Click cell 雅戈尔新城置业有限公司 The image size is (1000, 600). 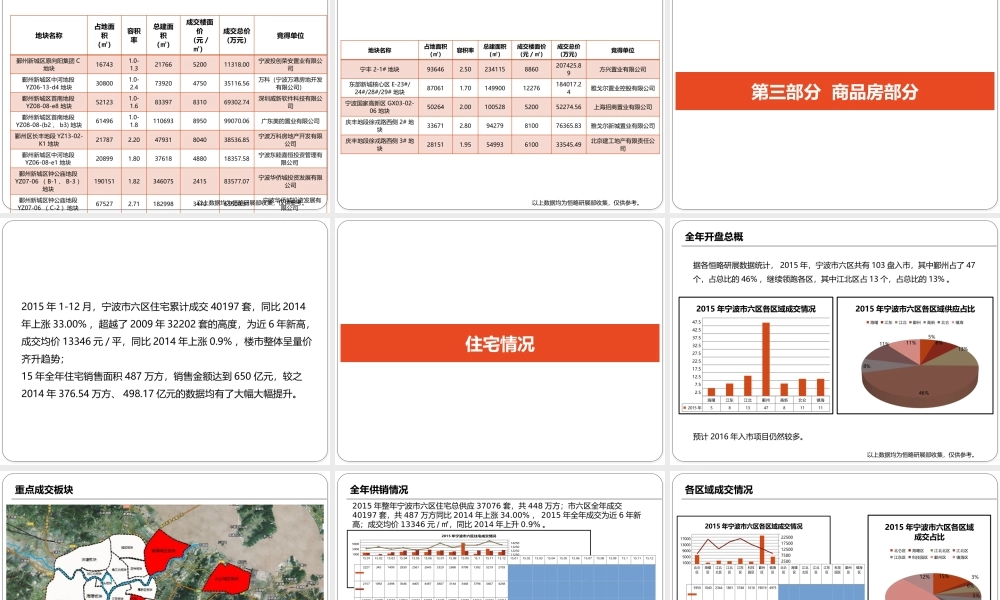click(x=622, y=126)
